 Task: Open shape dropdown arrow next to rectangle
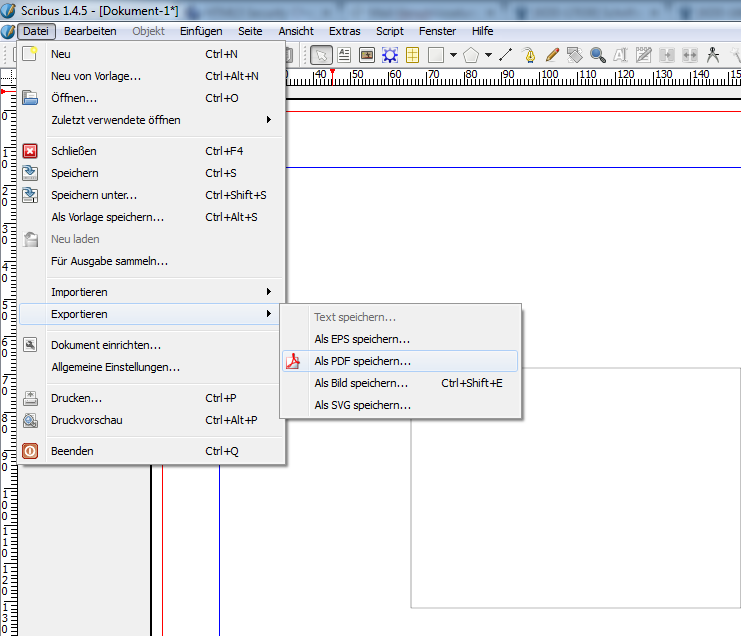click(x=453, y=55)
